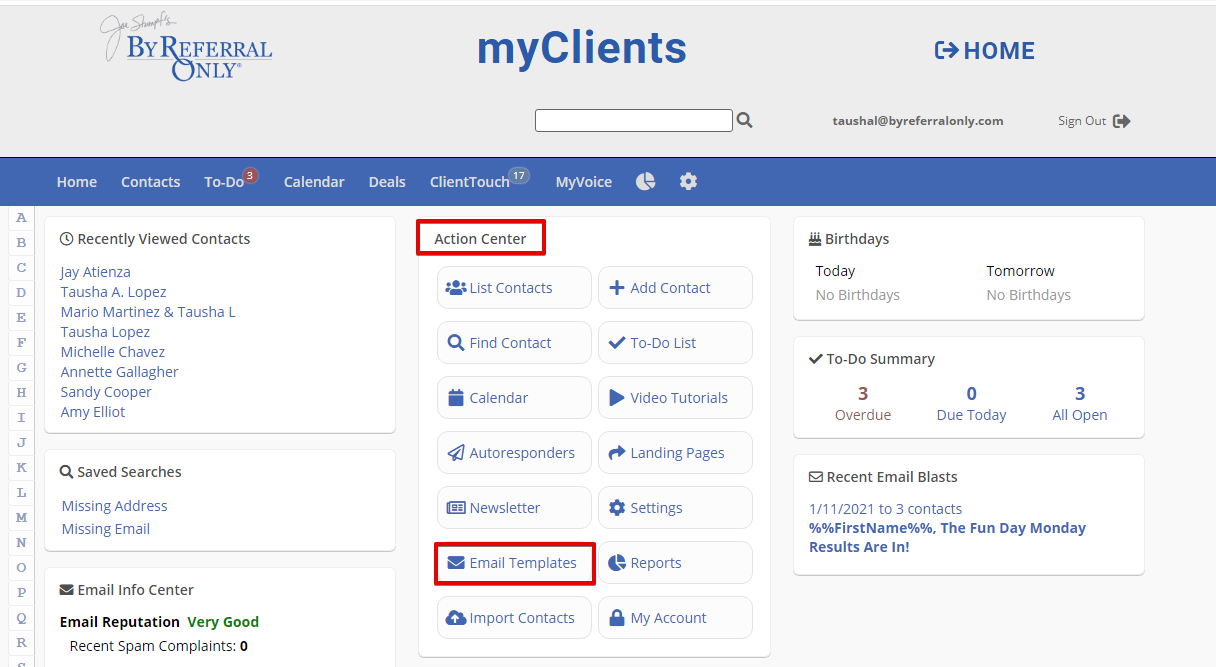The height and width of the screenshot is (667, 1216).
Task: Filter contacts by letter P
Action: (22, 593)
